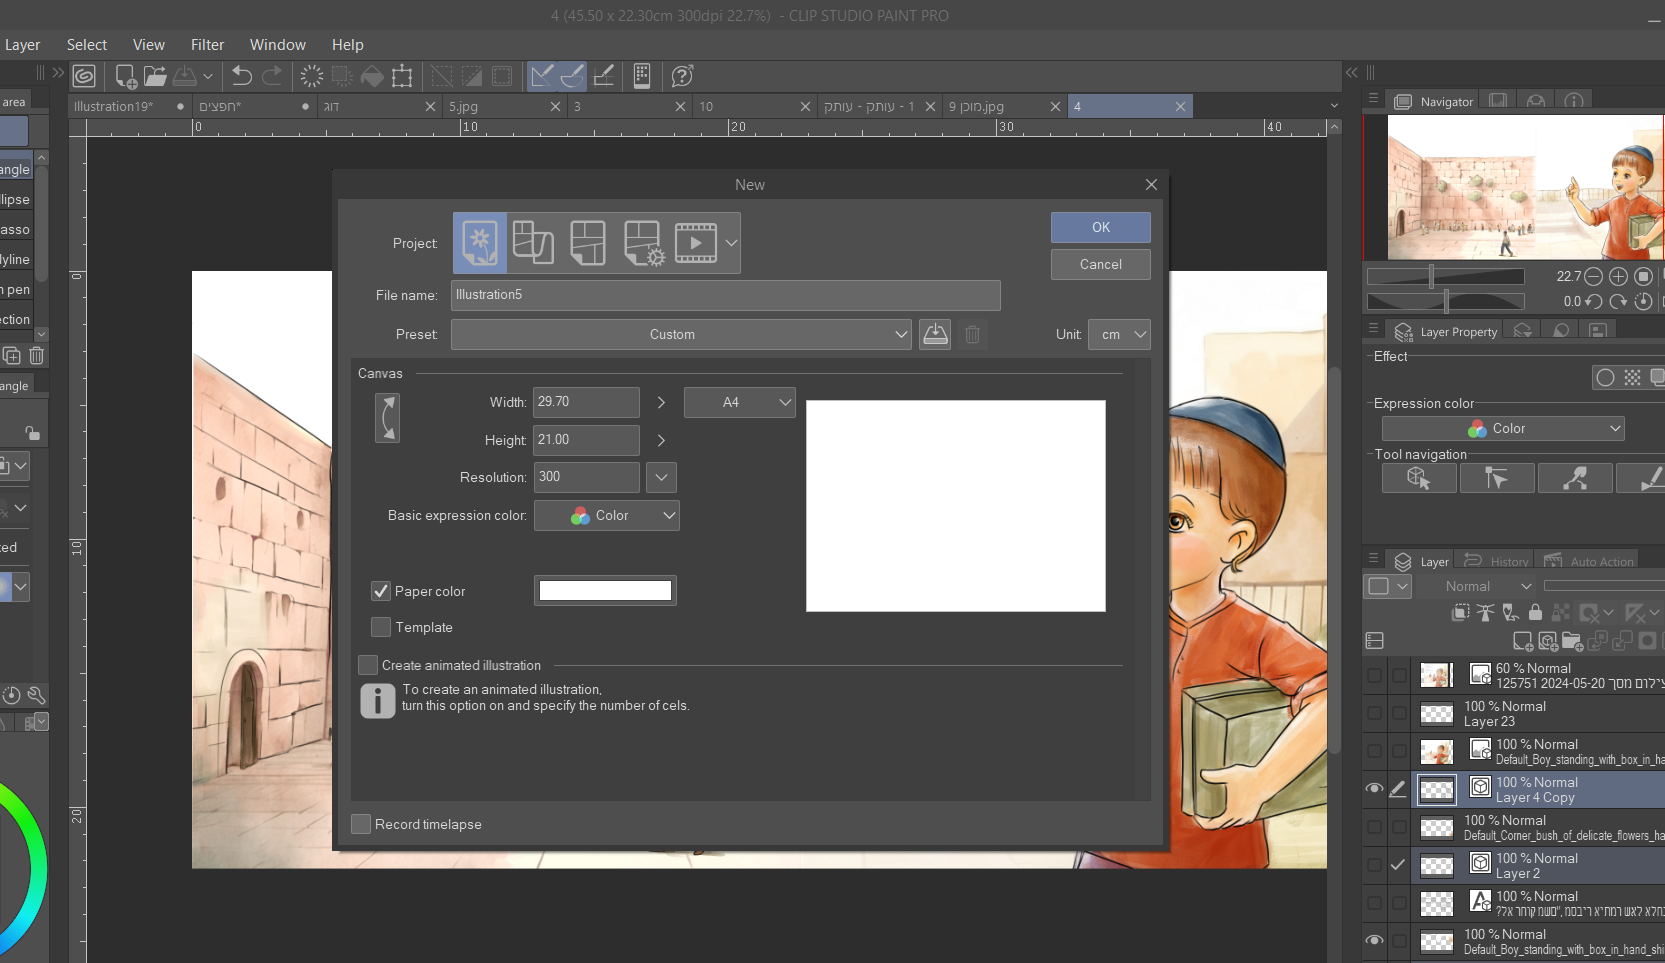Swap canvas width and height orientation

pyautogui.click(x=387, y=417)
